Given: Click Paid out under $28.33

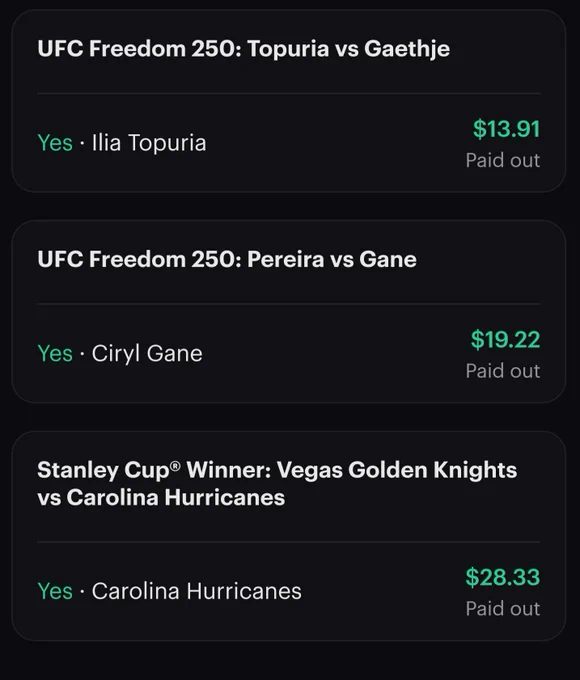Looking at the screenshot, I should tap(503, 609).
